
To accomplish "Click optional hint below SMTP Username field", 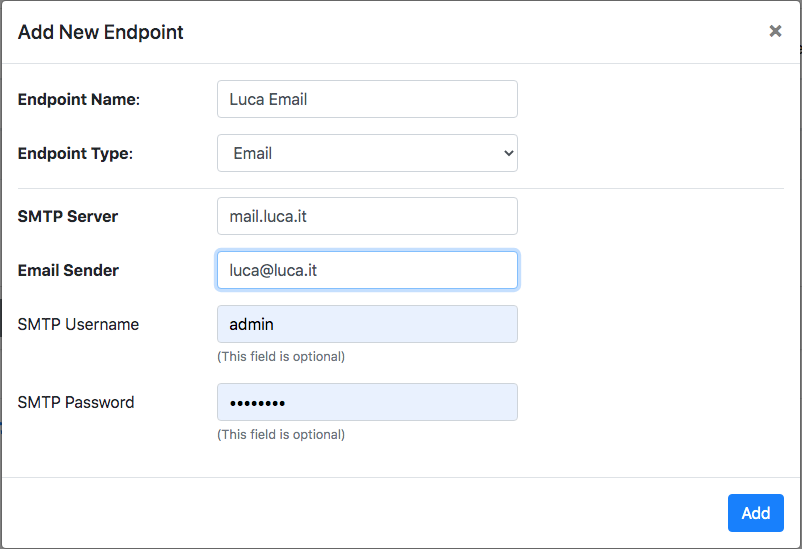I will [x=281, y=357].
